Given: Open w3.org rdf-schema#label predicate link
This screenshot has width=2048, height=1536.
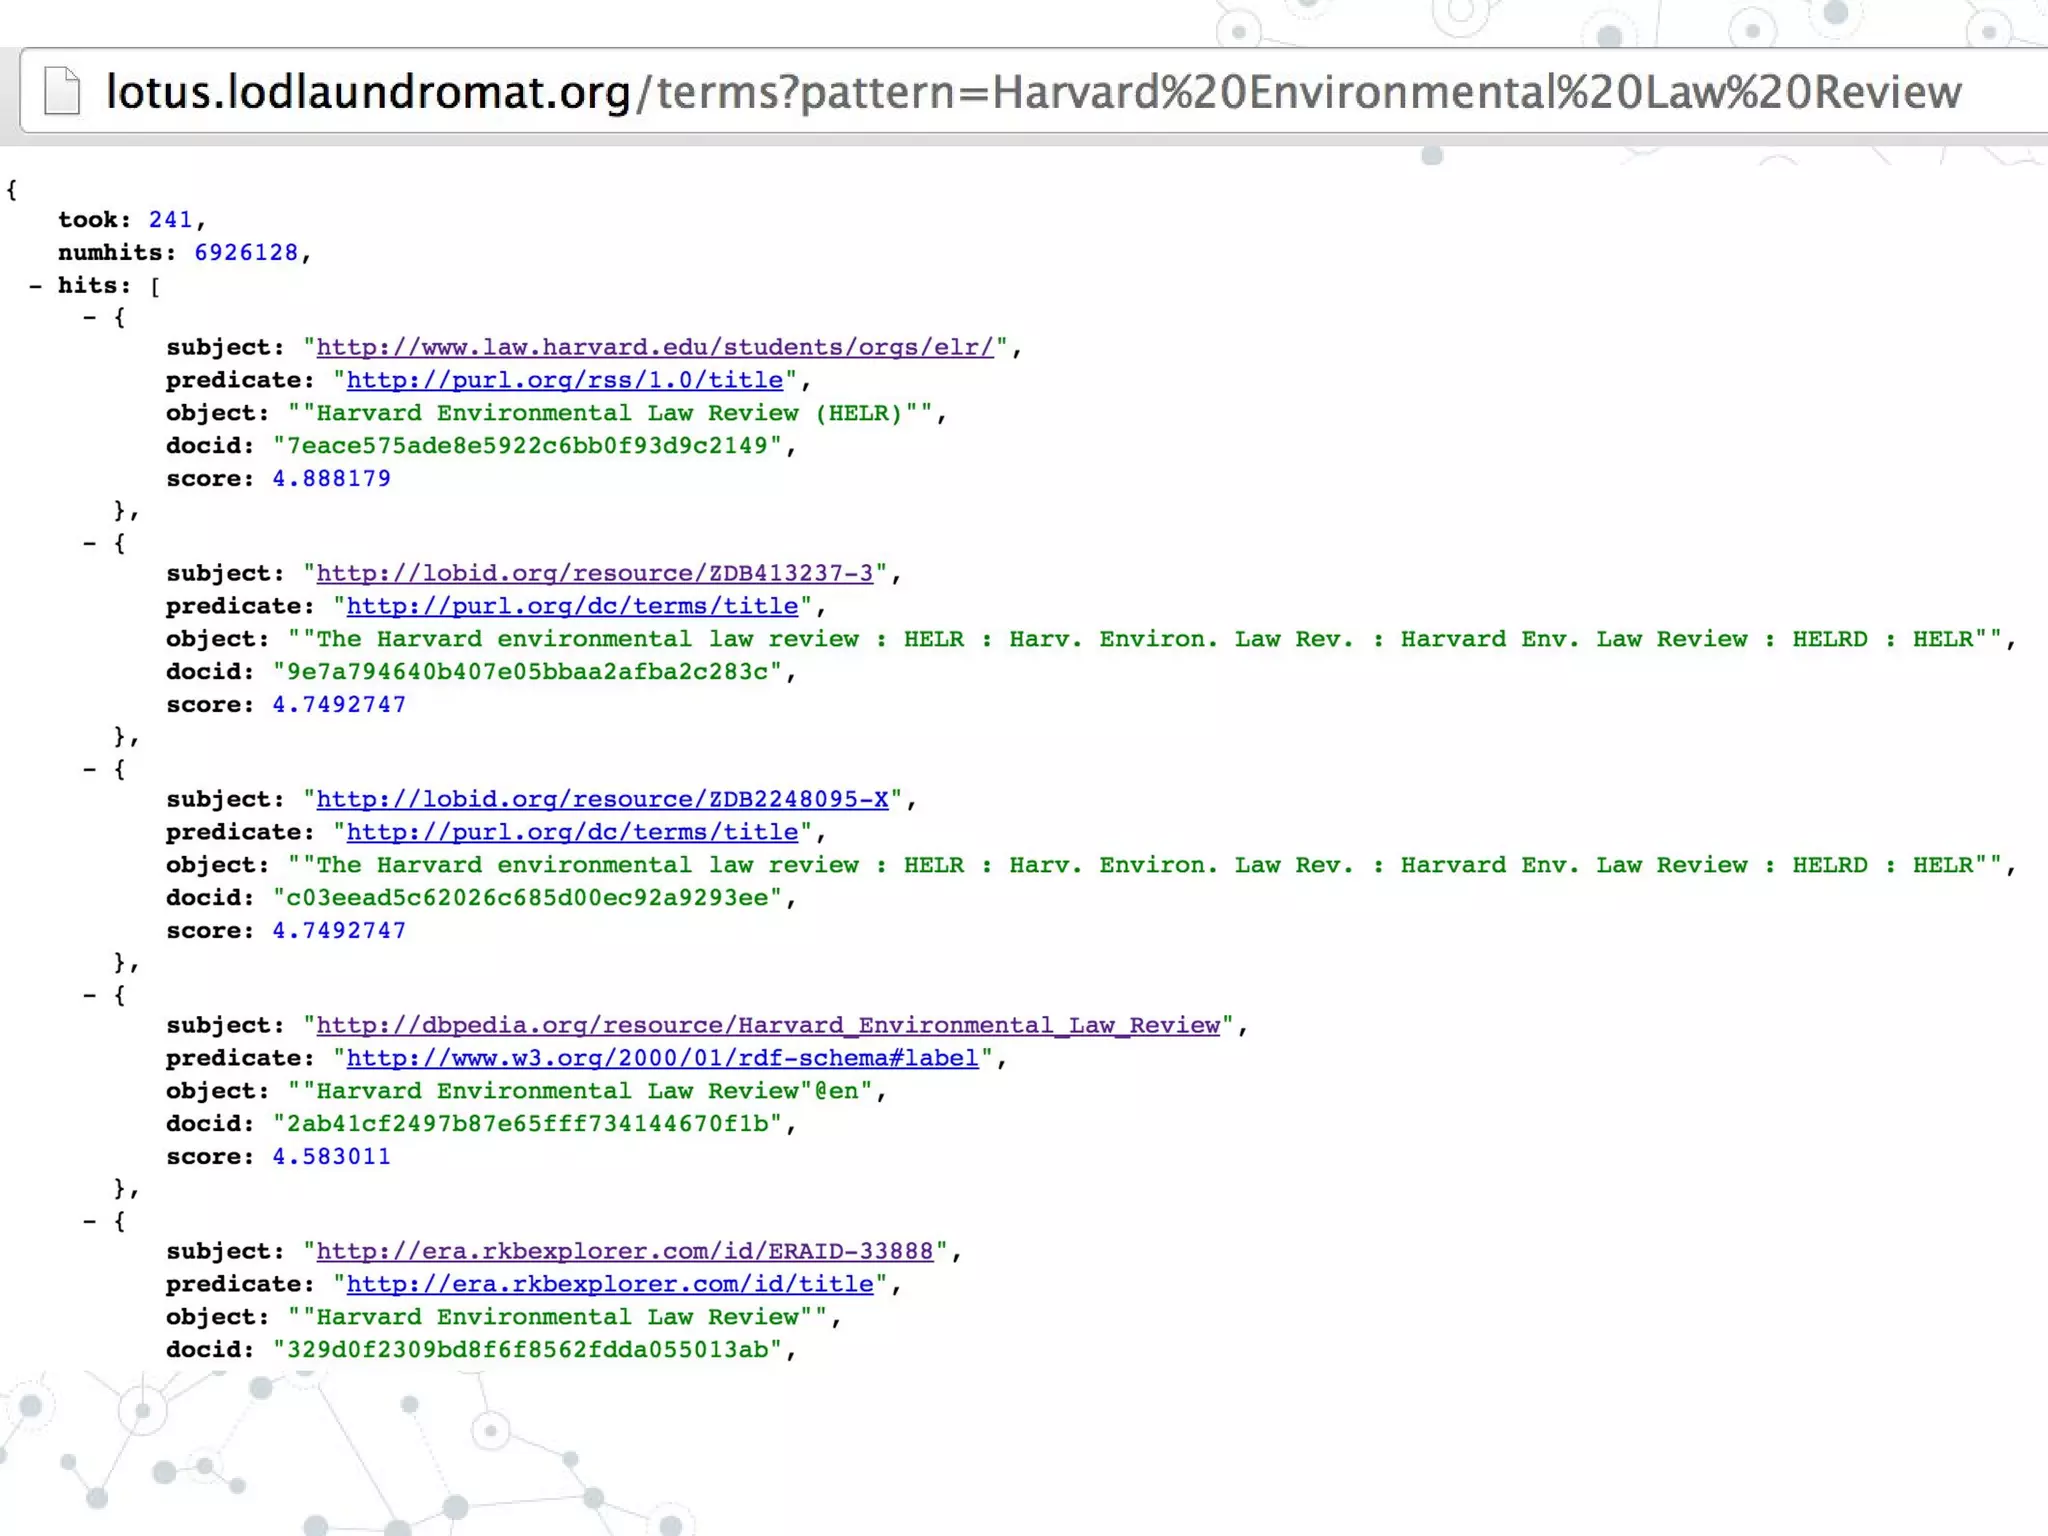Looking at the screenshot, I should tap(662, 1059).
